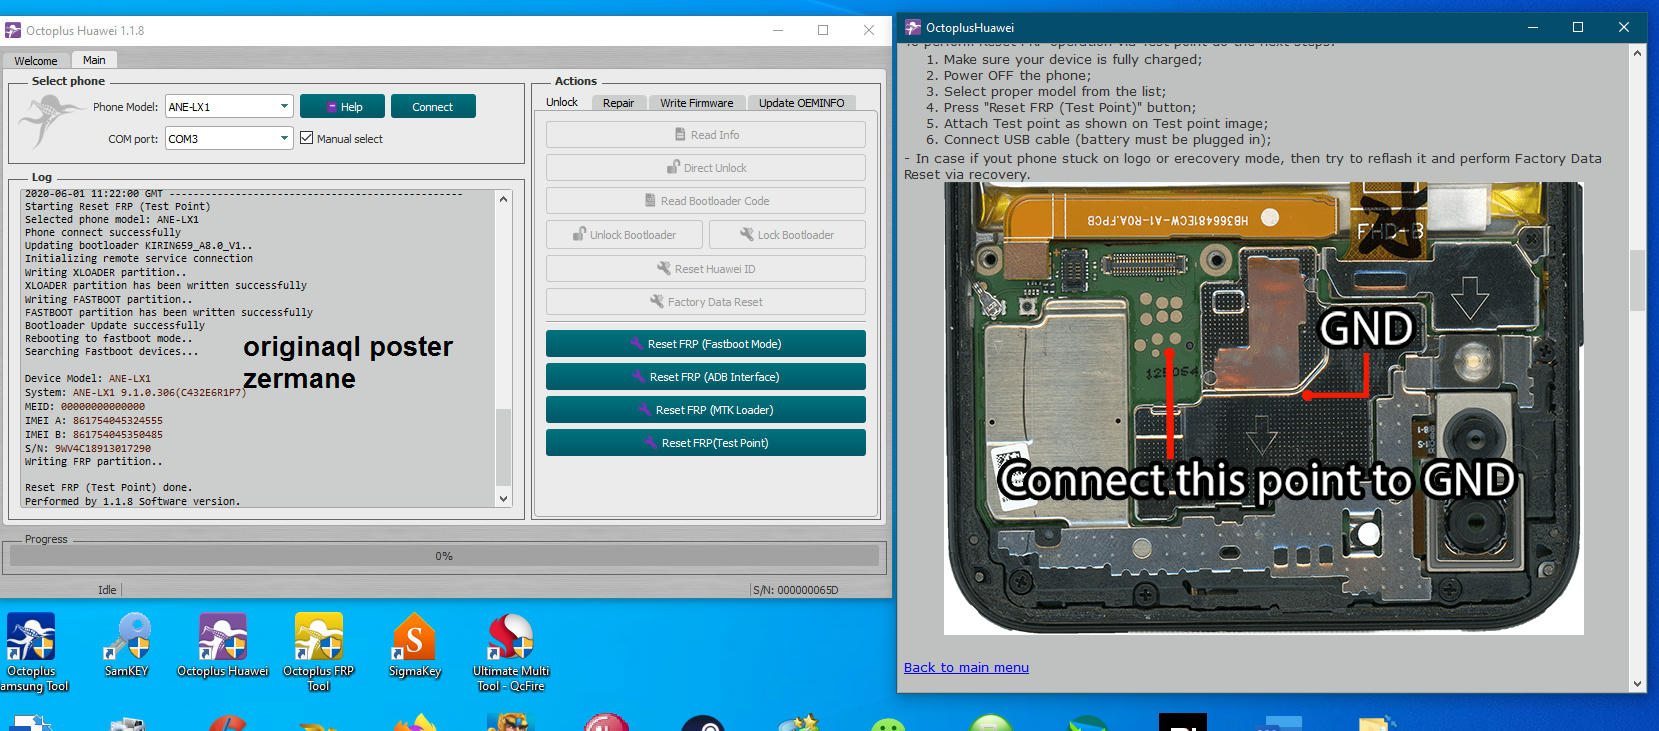Click Direct Unlock button
This screenshot has width=1659, height=731.
pos(706,168)
